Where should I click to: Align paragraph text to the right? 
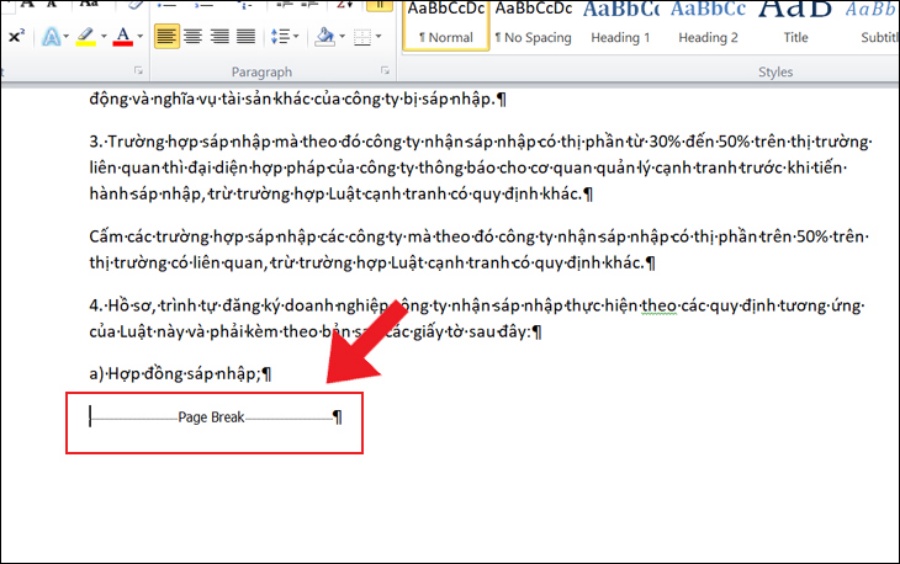click(x=219, y=37)
